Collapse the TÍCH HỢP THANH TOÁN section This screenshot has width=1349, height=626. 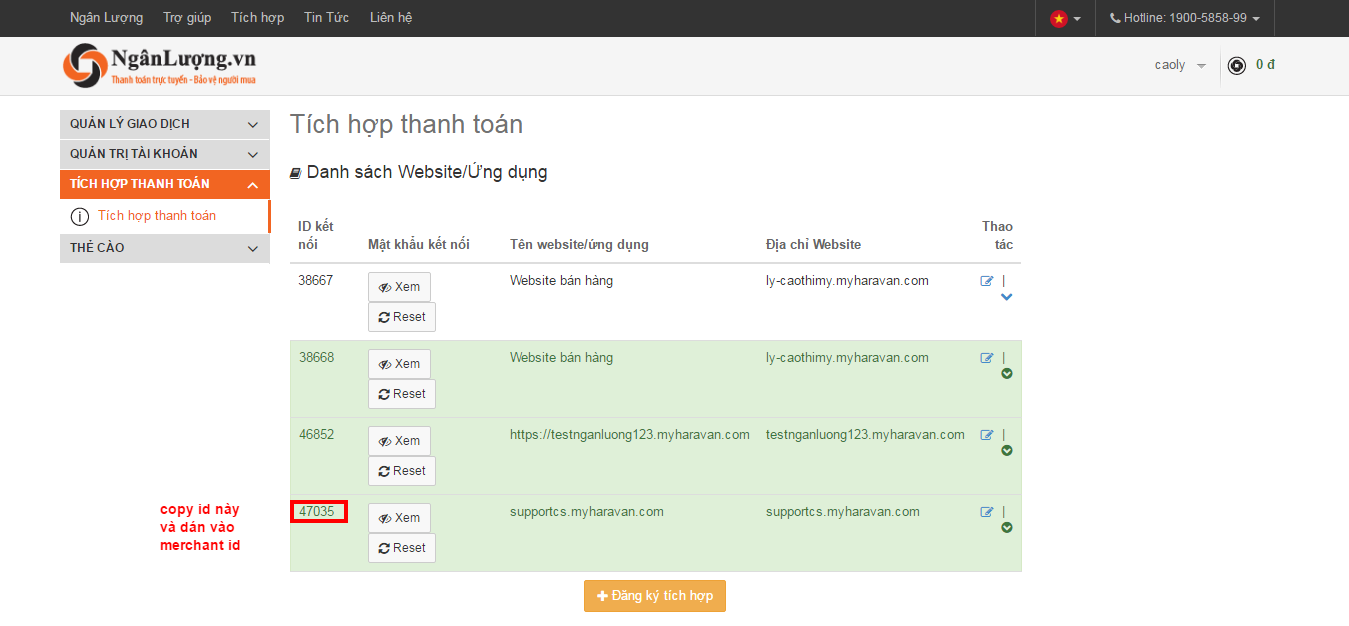[165, 184]
